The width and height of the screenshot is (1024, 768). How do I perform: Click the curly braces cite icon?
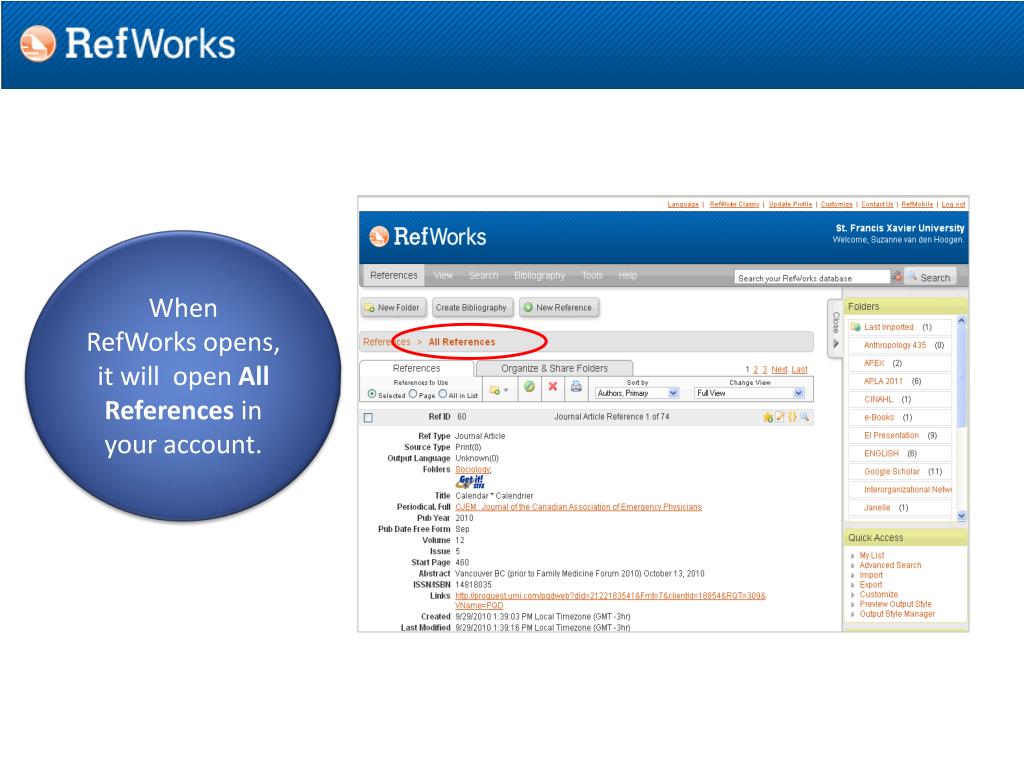792,417
